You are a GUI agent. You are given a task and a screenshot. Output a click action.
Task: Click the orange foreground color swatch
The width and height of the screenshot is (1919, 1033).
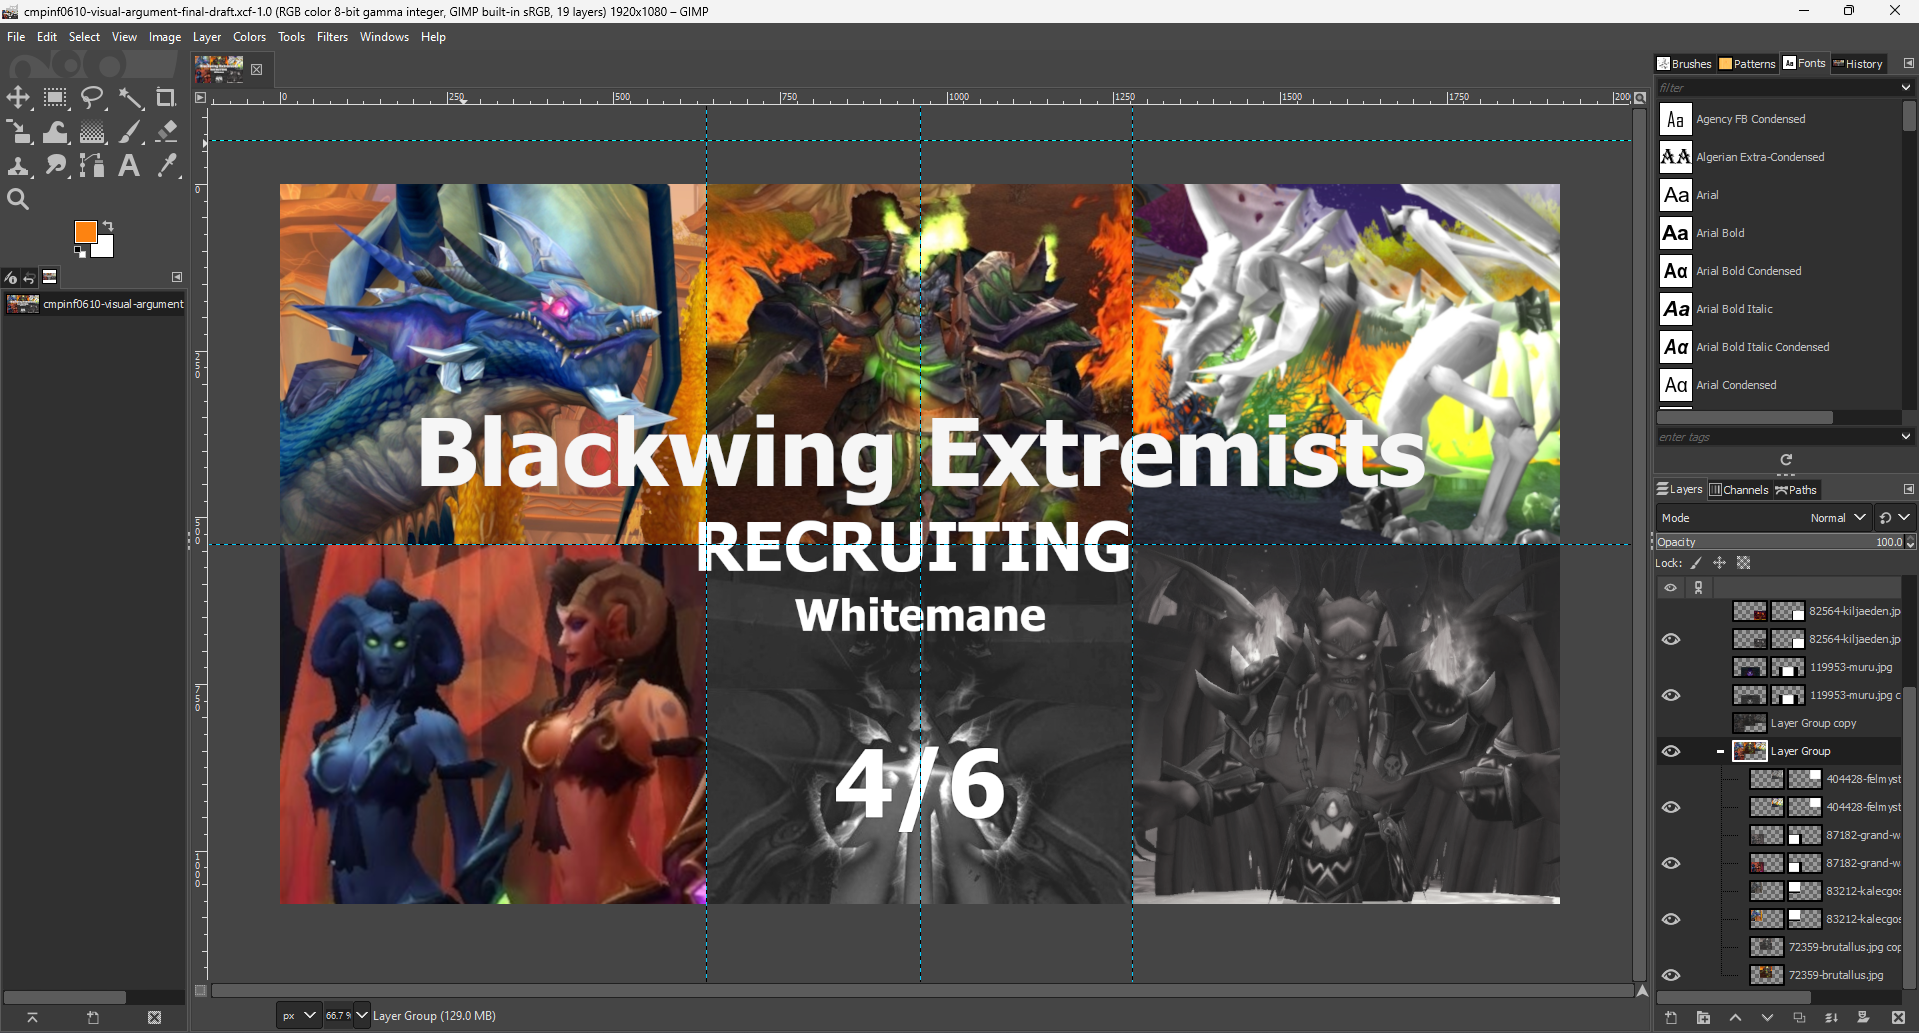(x=84, y=231)
